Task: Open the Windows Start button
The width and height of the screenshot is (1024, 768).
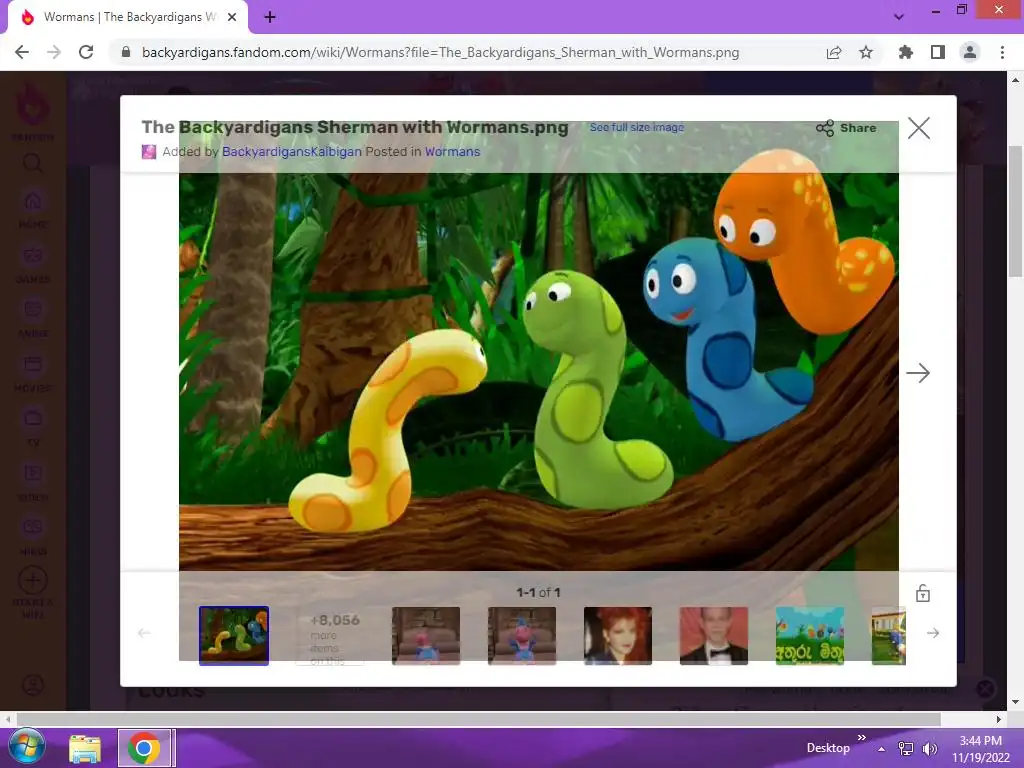Action: 27,748
